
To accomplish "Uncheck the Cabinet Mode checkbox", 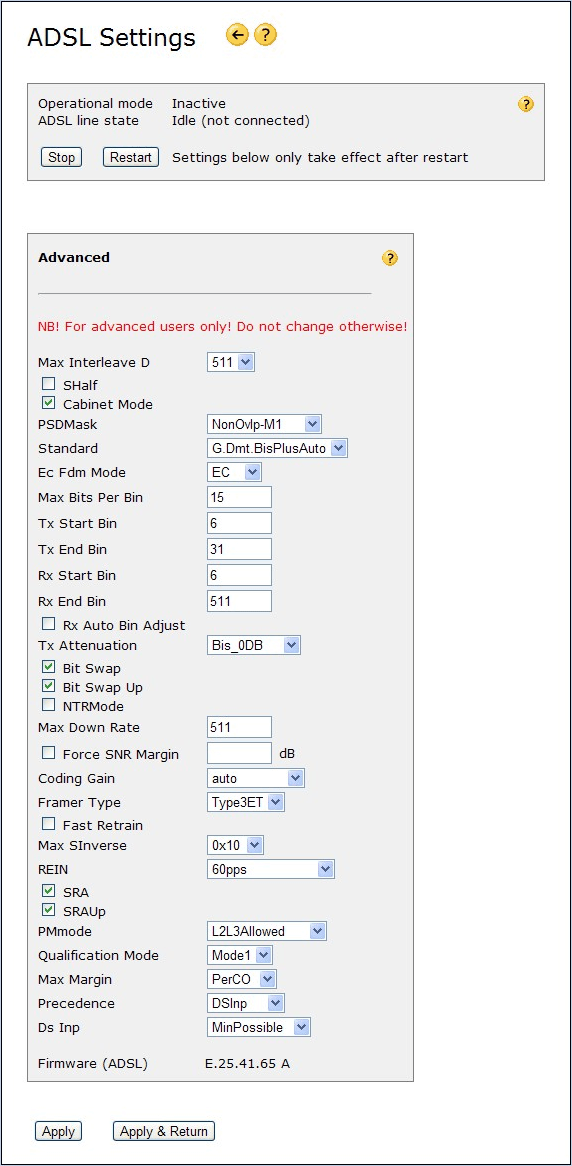I will (x=48, y=403).
